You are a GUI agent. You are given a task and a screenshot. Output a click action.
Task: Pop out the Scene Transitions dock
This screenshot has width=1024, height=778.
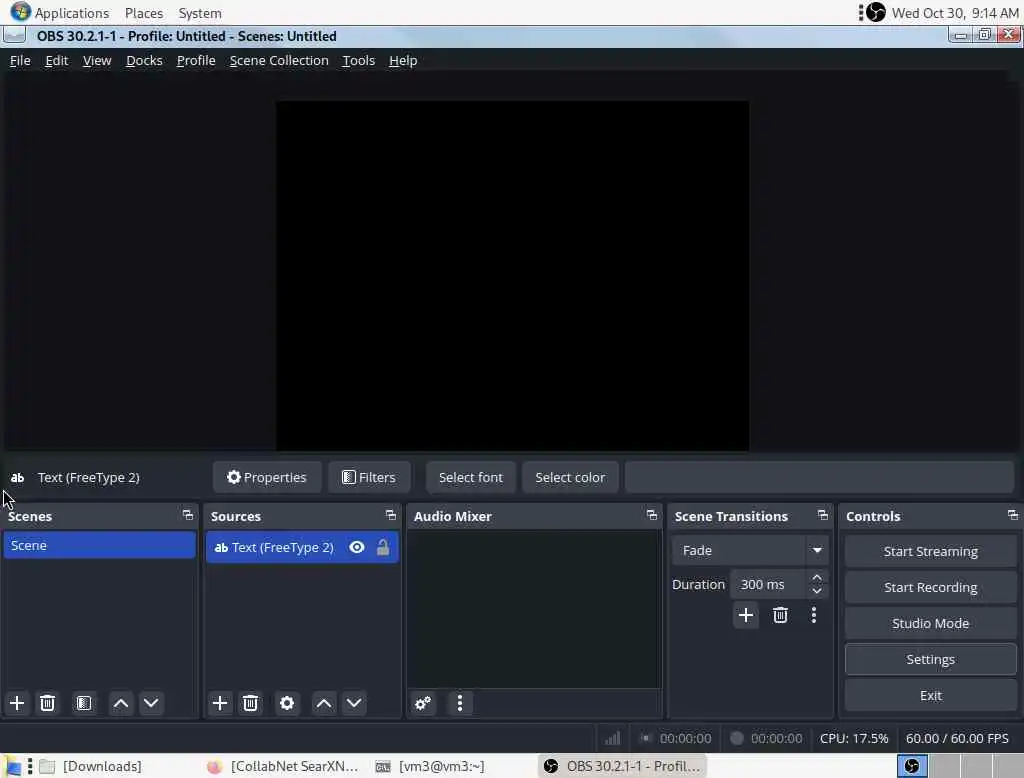click(x=823, y=515)
